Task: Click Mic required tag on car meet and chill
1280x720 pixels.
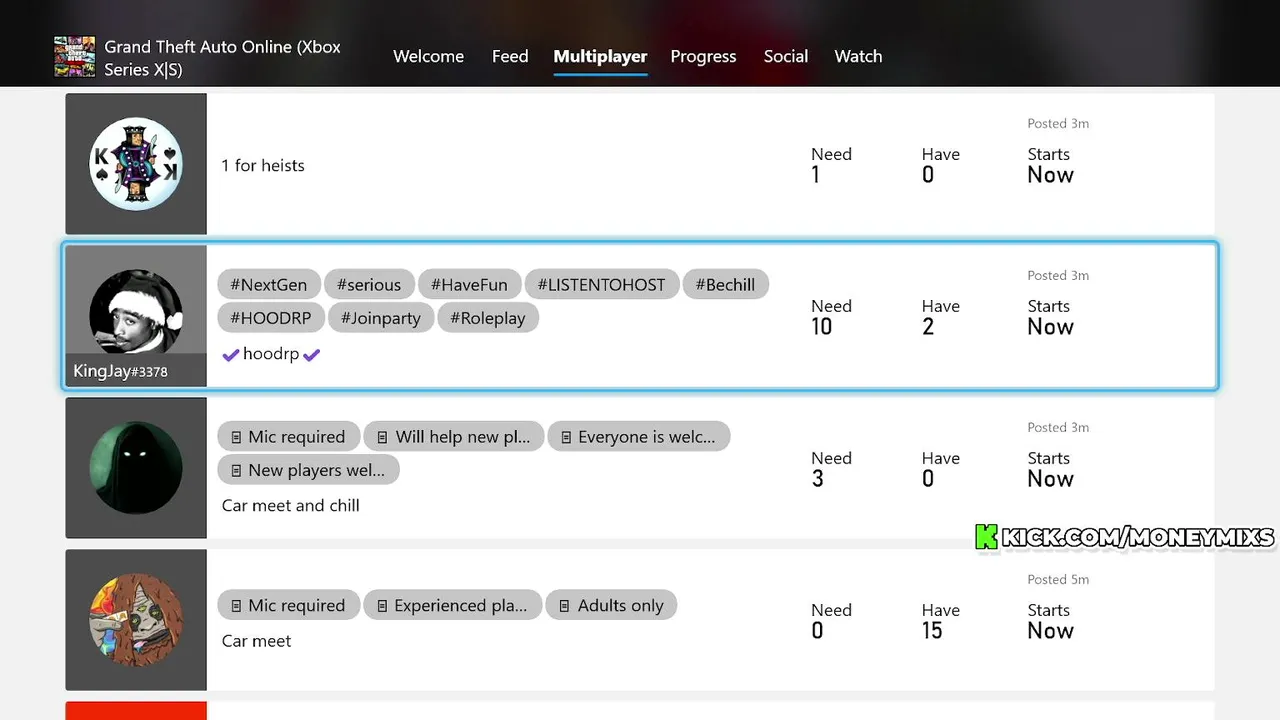Action: click(x=289, y=436)
